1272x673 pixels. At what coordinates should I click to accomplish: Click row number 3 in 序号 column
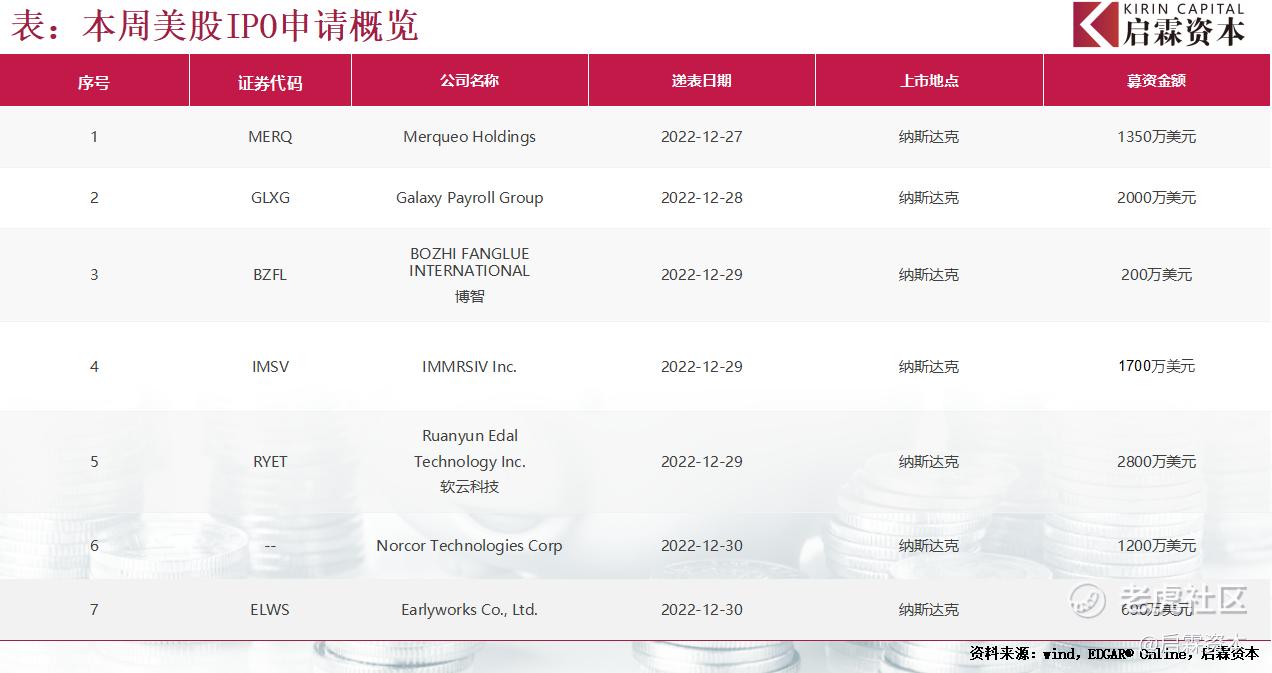coord(94,275)
